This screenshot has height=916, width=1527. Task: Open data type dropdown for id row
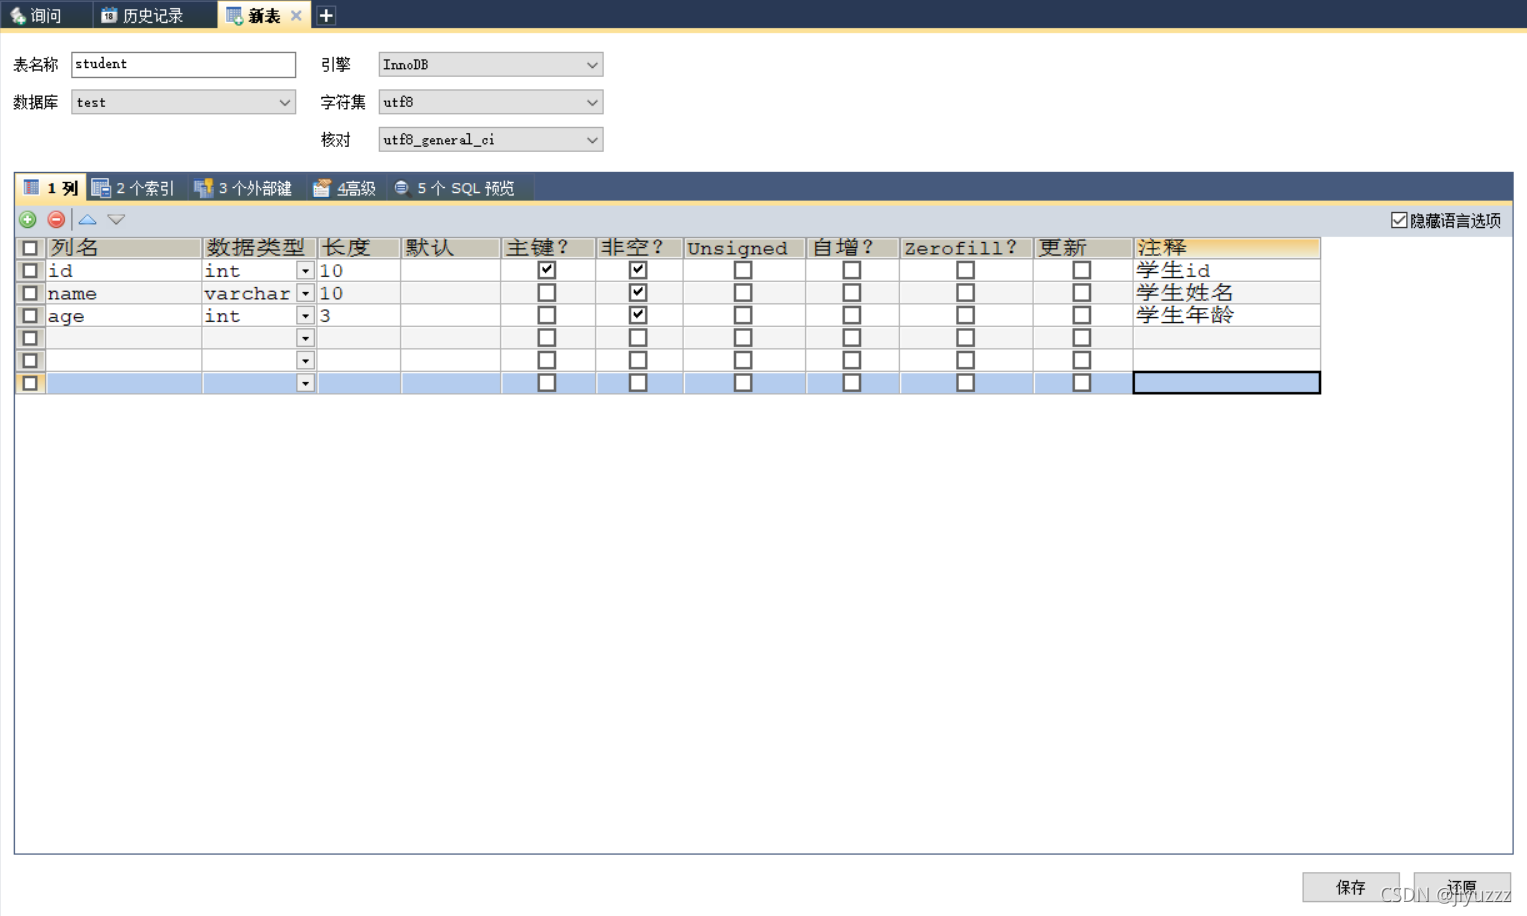[x=305, y=271]
